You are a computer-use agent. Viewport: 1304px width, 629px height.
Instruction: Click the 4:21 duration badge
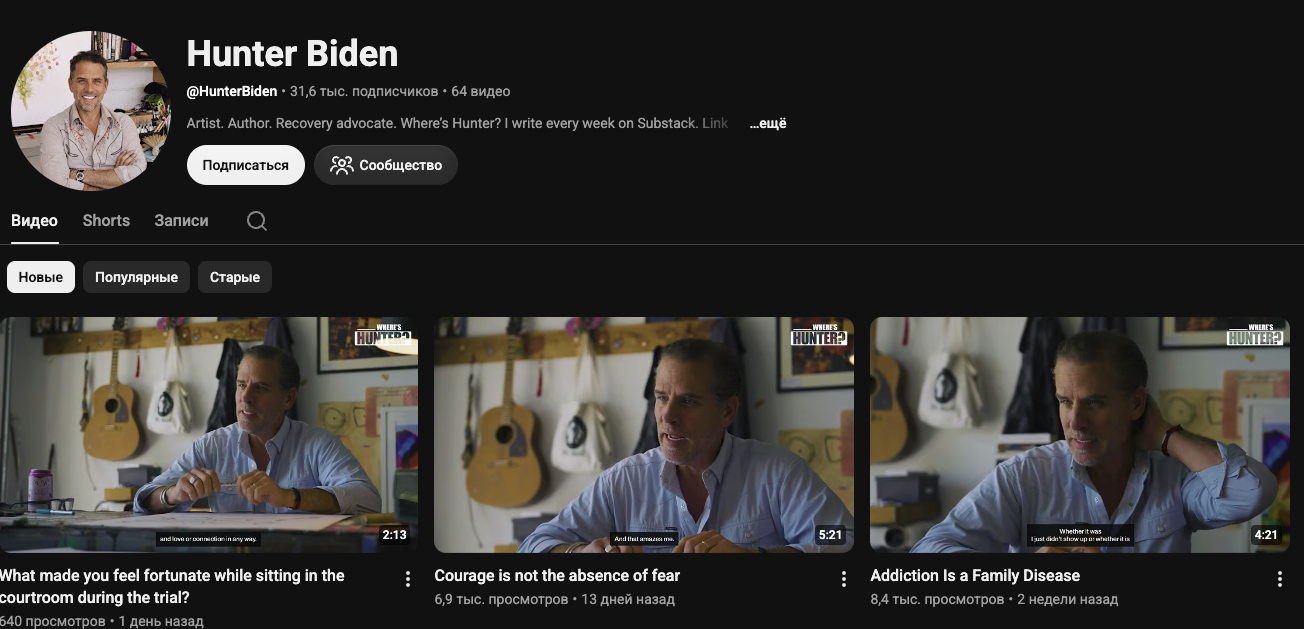coord(1266,535)
